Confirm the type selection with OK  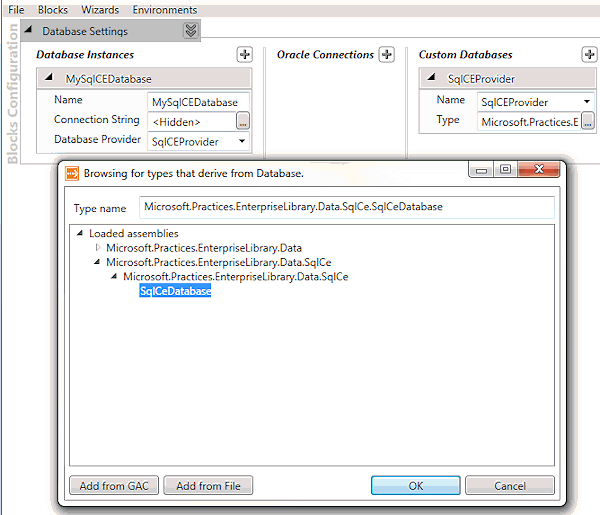click(416, 486)
